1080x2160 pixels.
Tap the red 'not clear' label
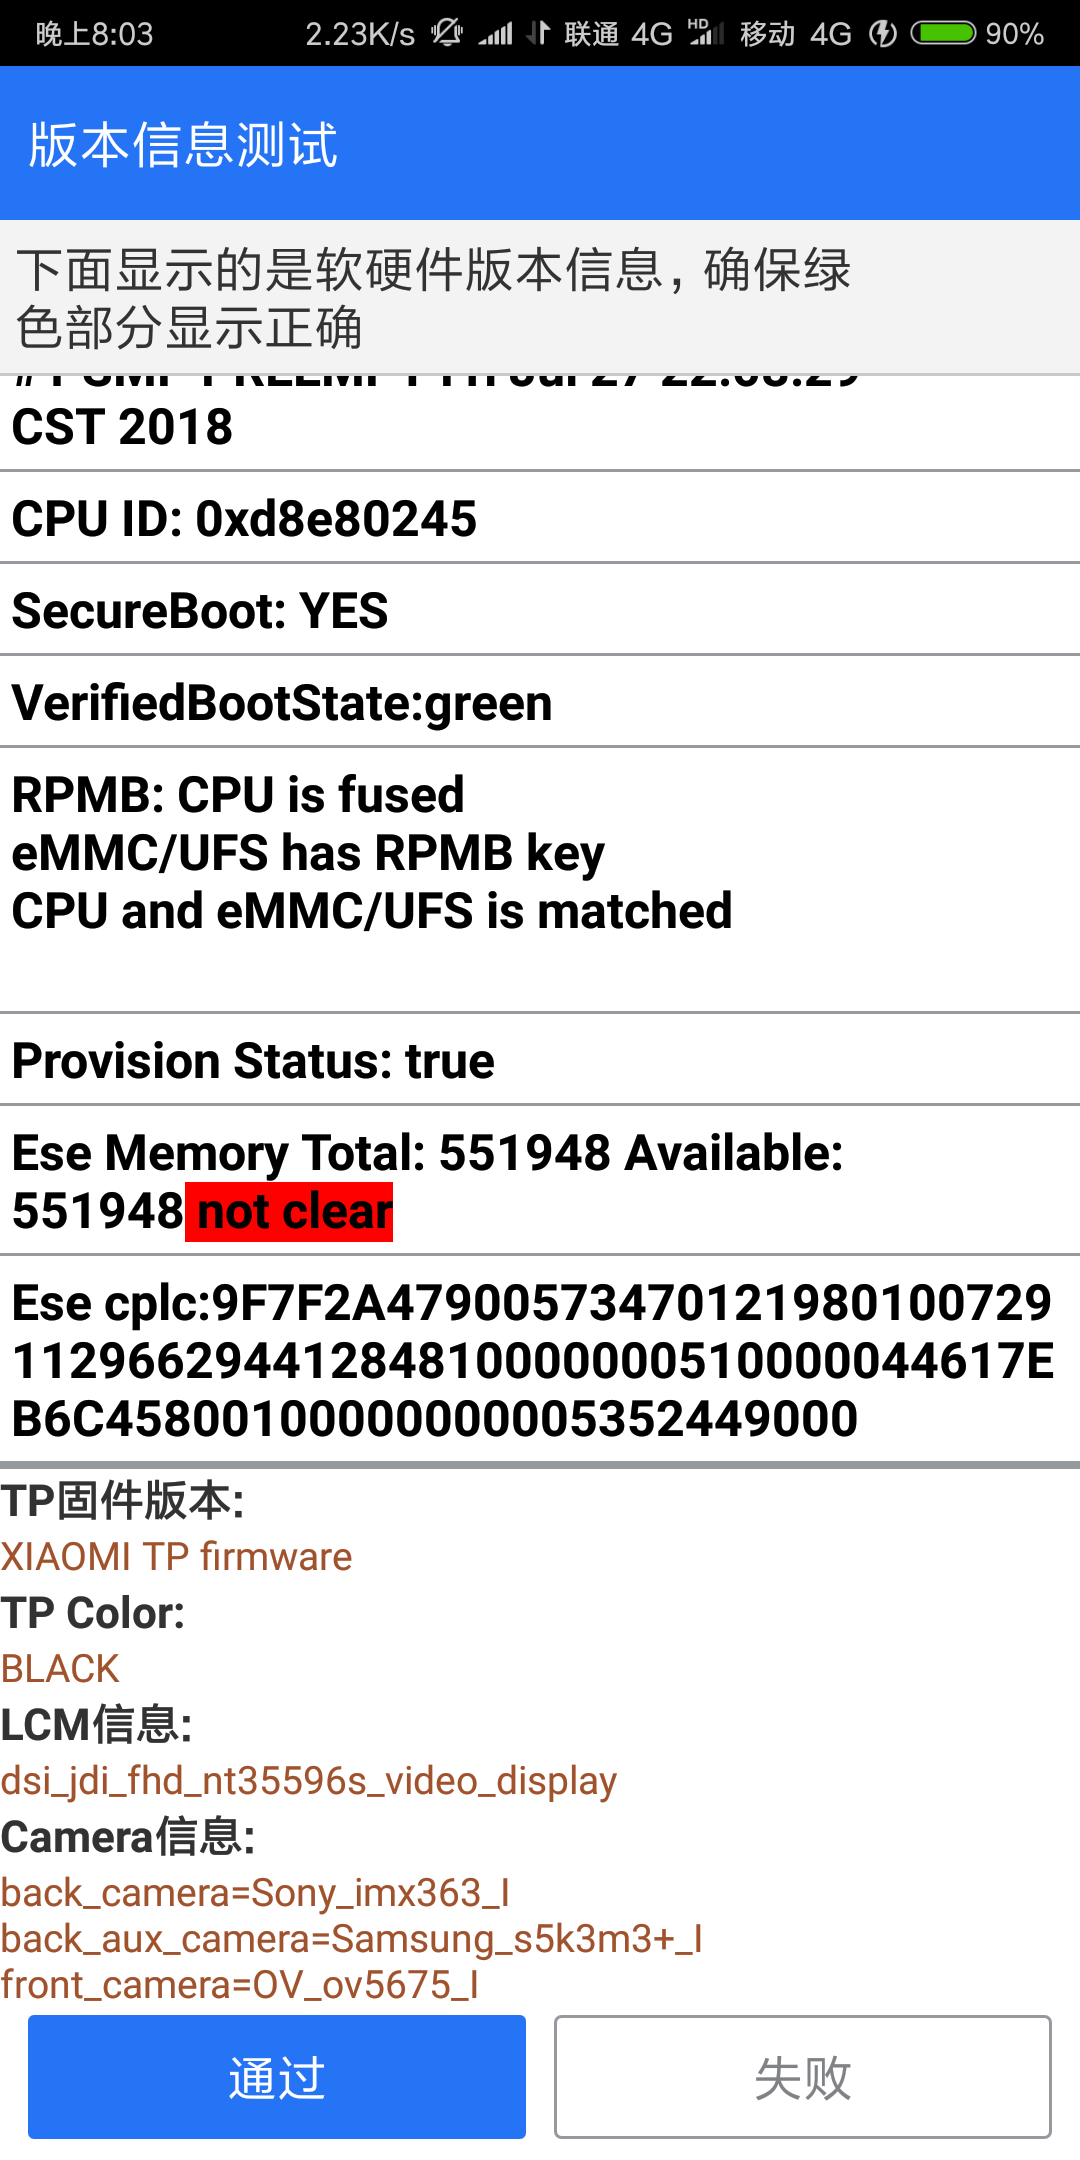pos(294,1212)
